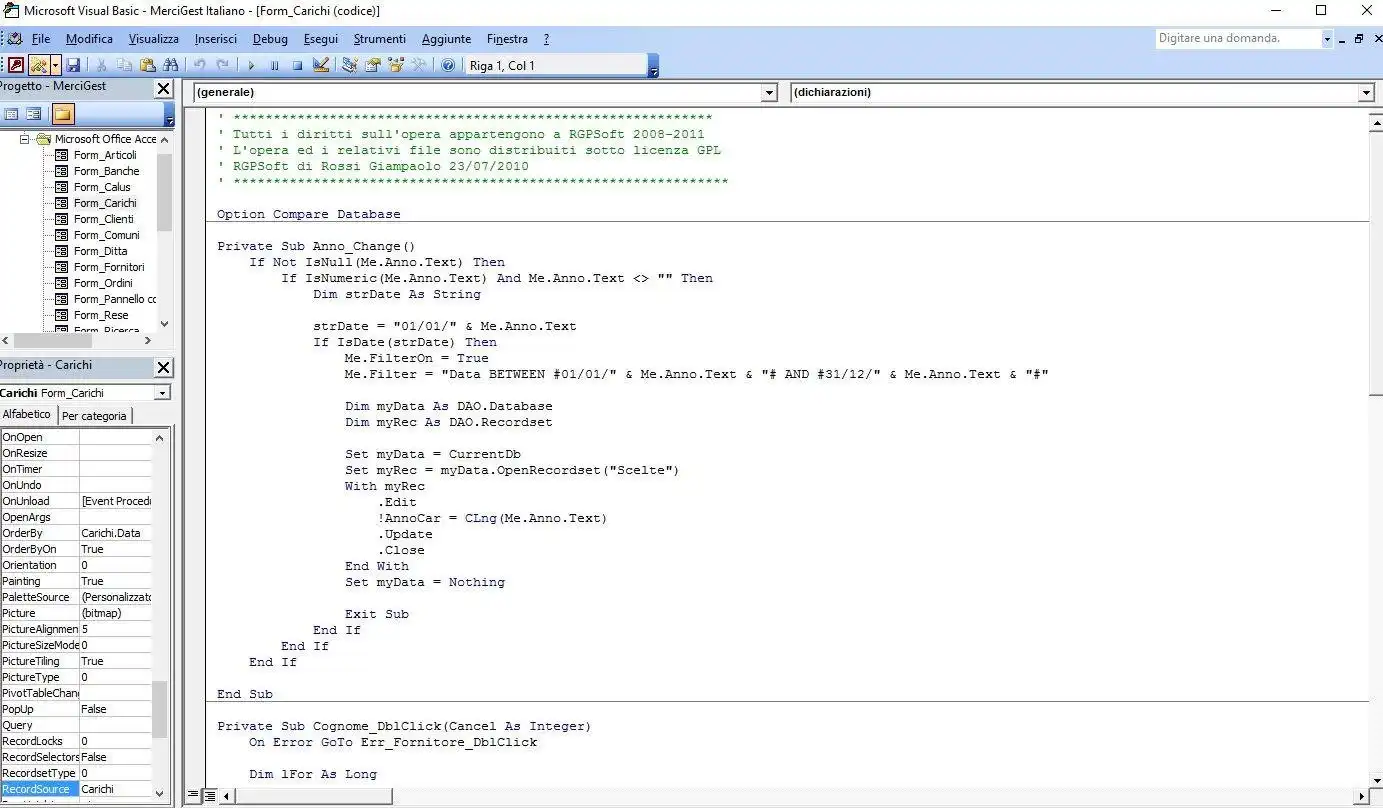Select Form_Articoli in the project tree
This screenshot has height=808, width=1383.
point(105,155)
